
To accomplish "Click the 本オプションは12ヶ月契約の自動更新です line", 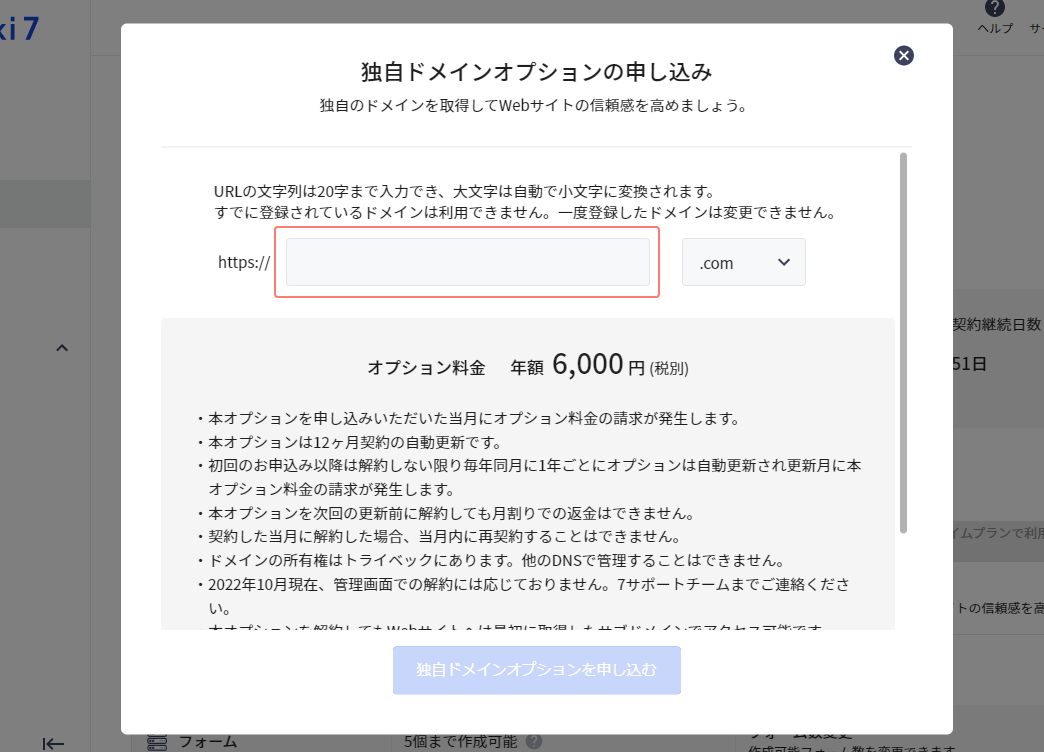I will coord(352,442).
